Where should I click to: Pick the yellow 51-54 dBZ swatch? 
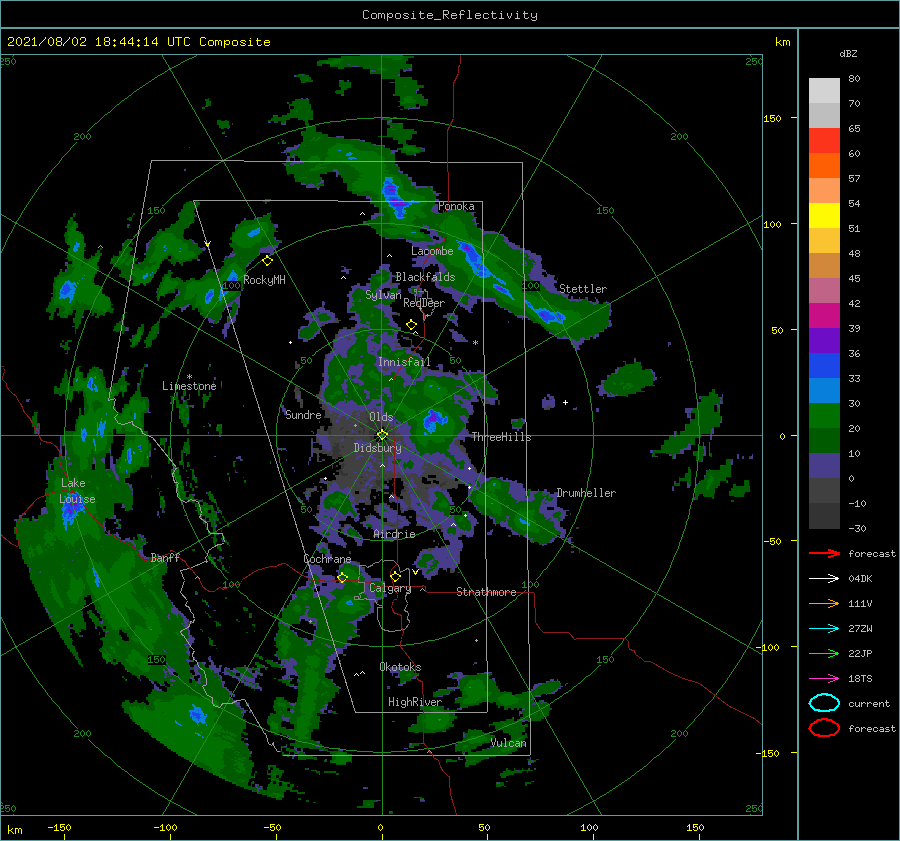(x=824, y=216)
